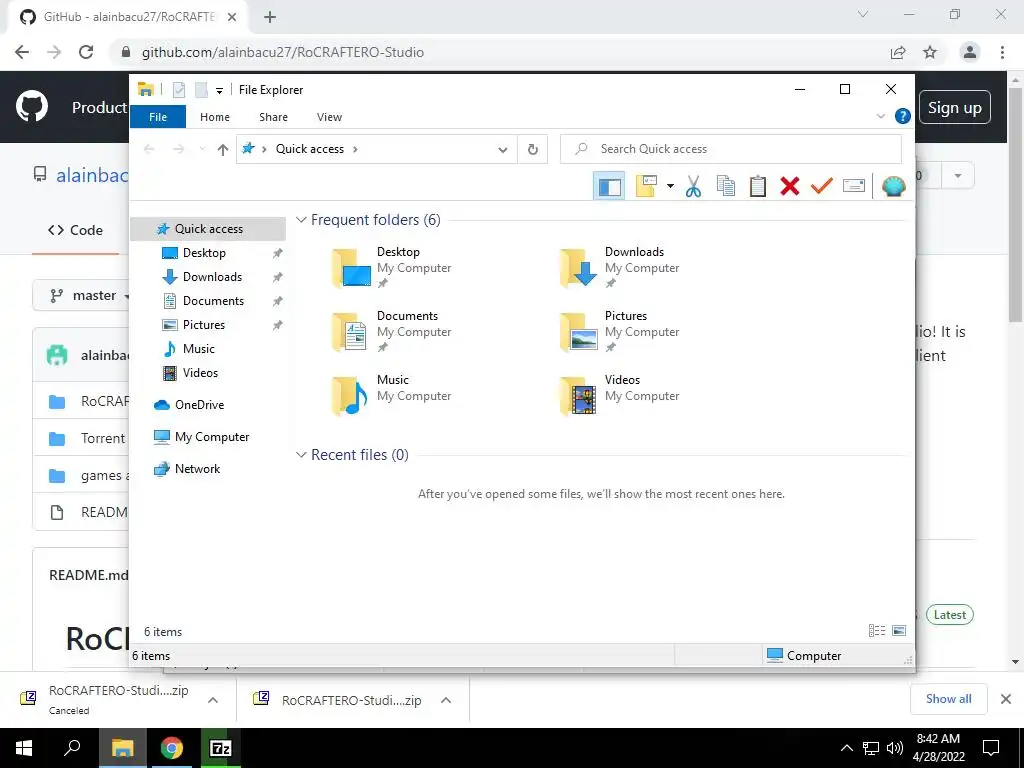Viewport: 1024px width, 768px height.
Task: Collapse the Frequent folders group
Action: coord(301,220)
